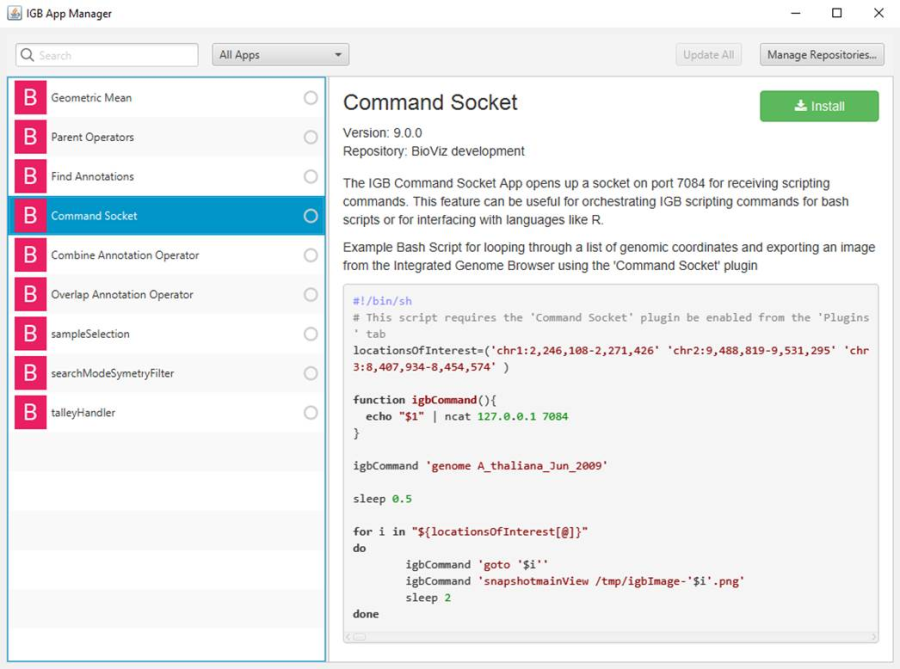This screenshot has height=669, width=900.
Task: Click the IGB App Manager title bar icon
Action: [x=14, y=13]
